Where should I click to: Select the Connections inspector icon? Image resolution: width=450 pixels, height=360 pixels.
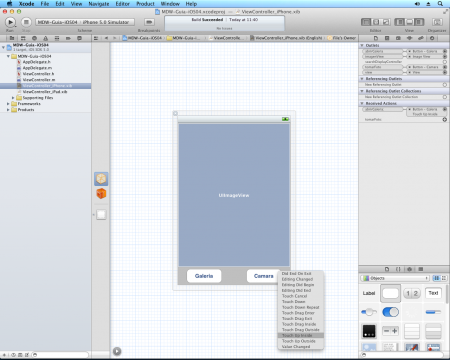pyautogui.click(x=432, y=38)
